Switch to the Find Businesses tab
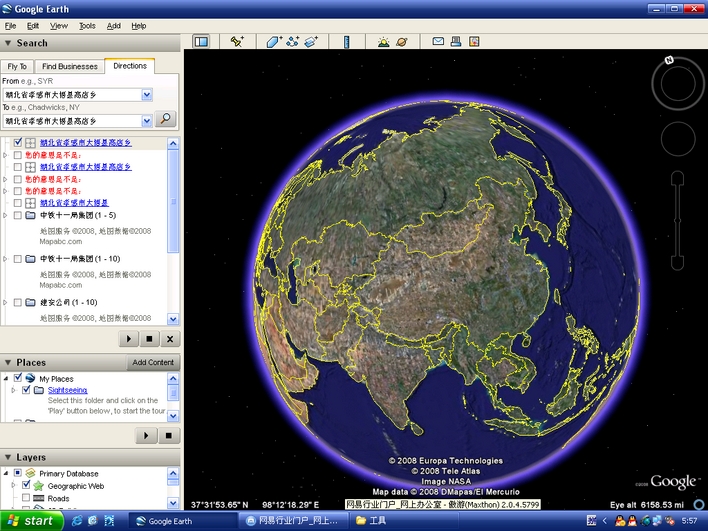708x531 pixels. [70, 66]
